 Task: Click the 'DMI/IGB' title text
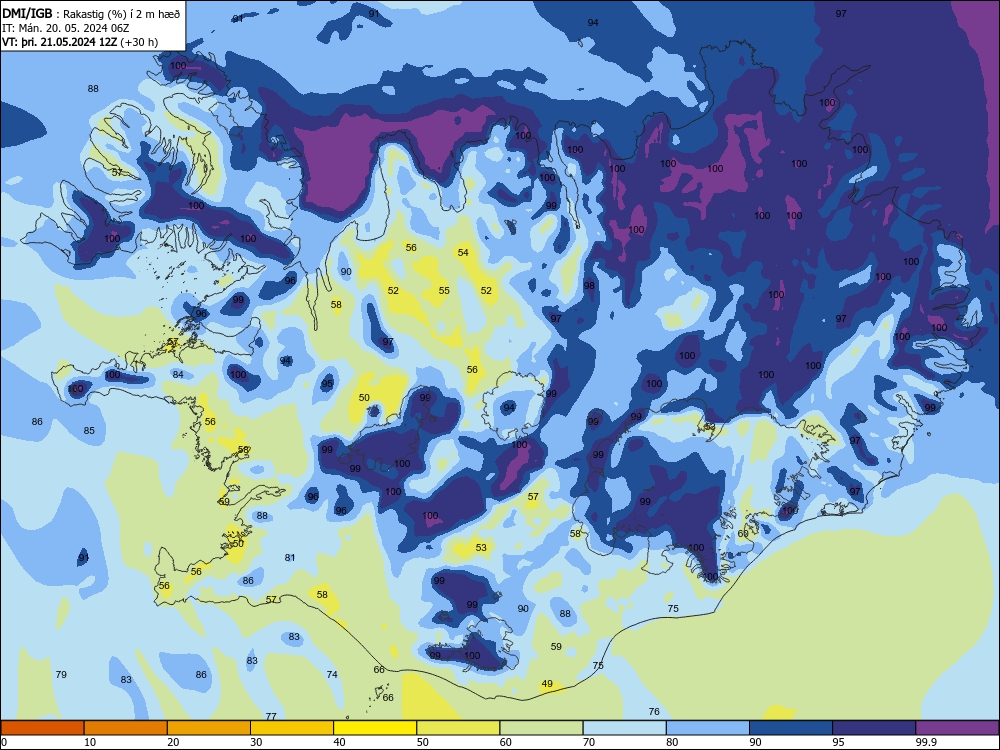[x=27, y=13]
